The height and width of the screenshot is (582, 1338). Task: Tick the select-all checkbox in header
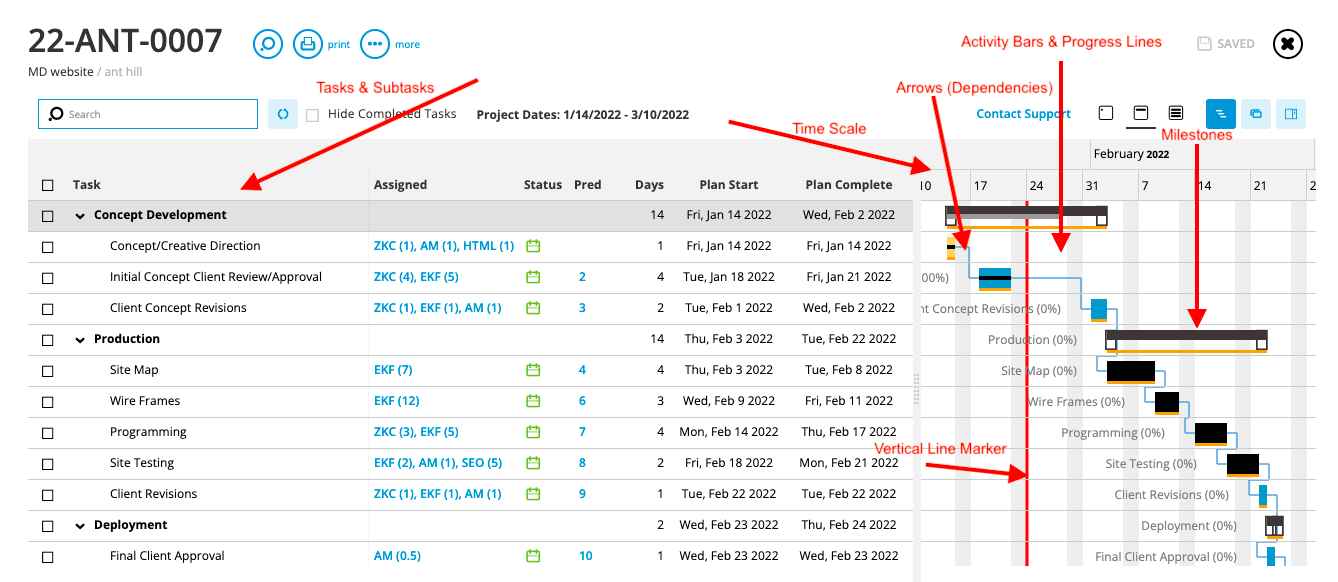point(48,185)
